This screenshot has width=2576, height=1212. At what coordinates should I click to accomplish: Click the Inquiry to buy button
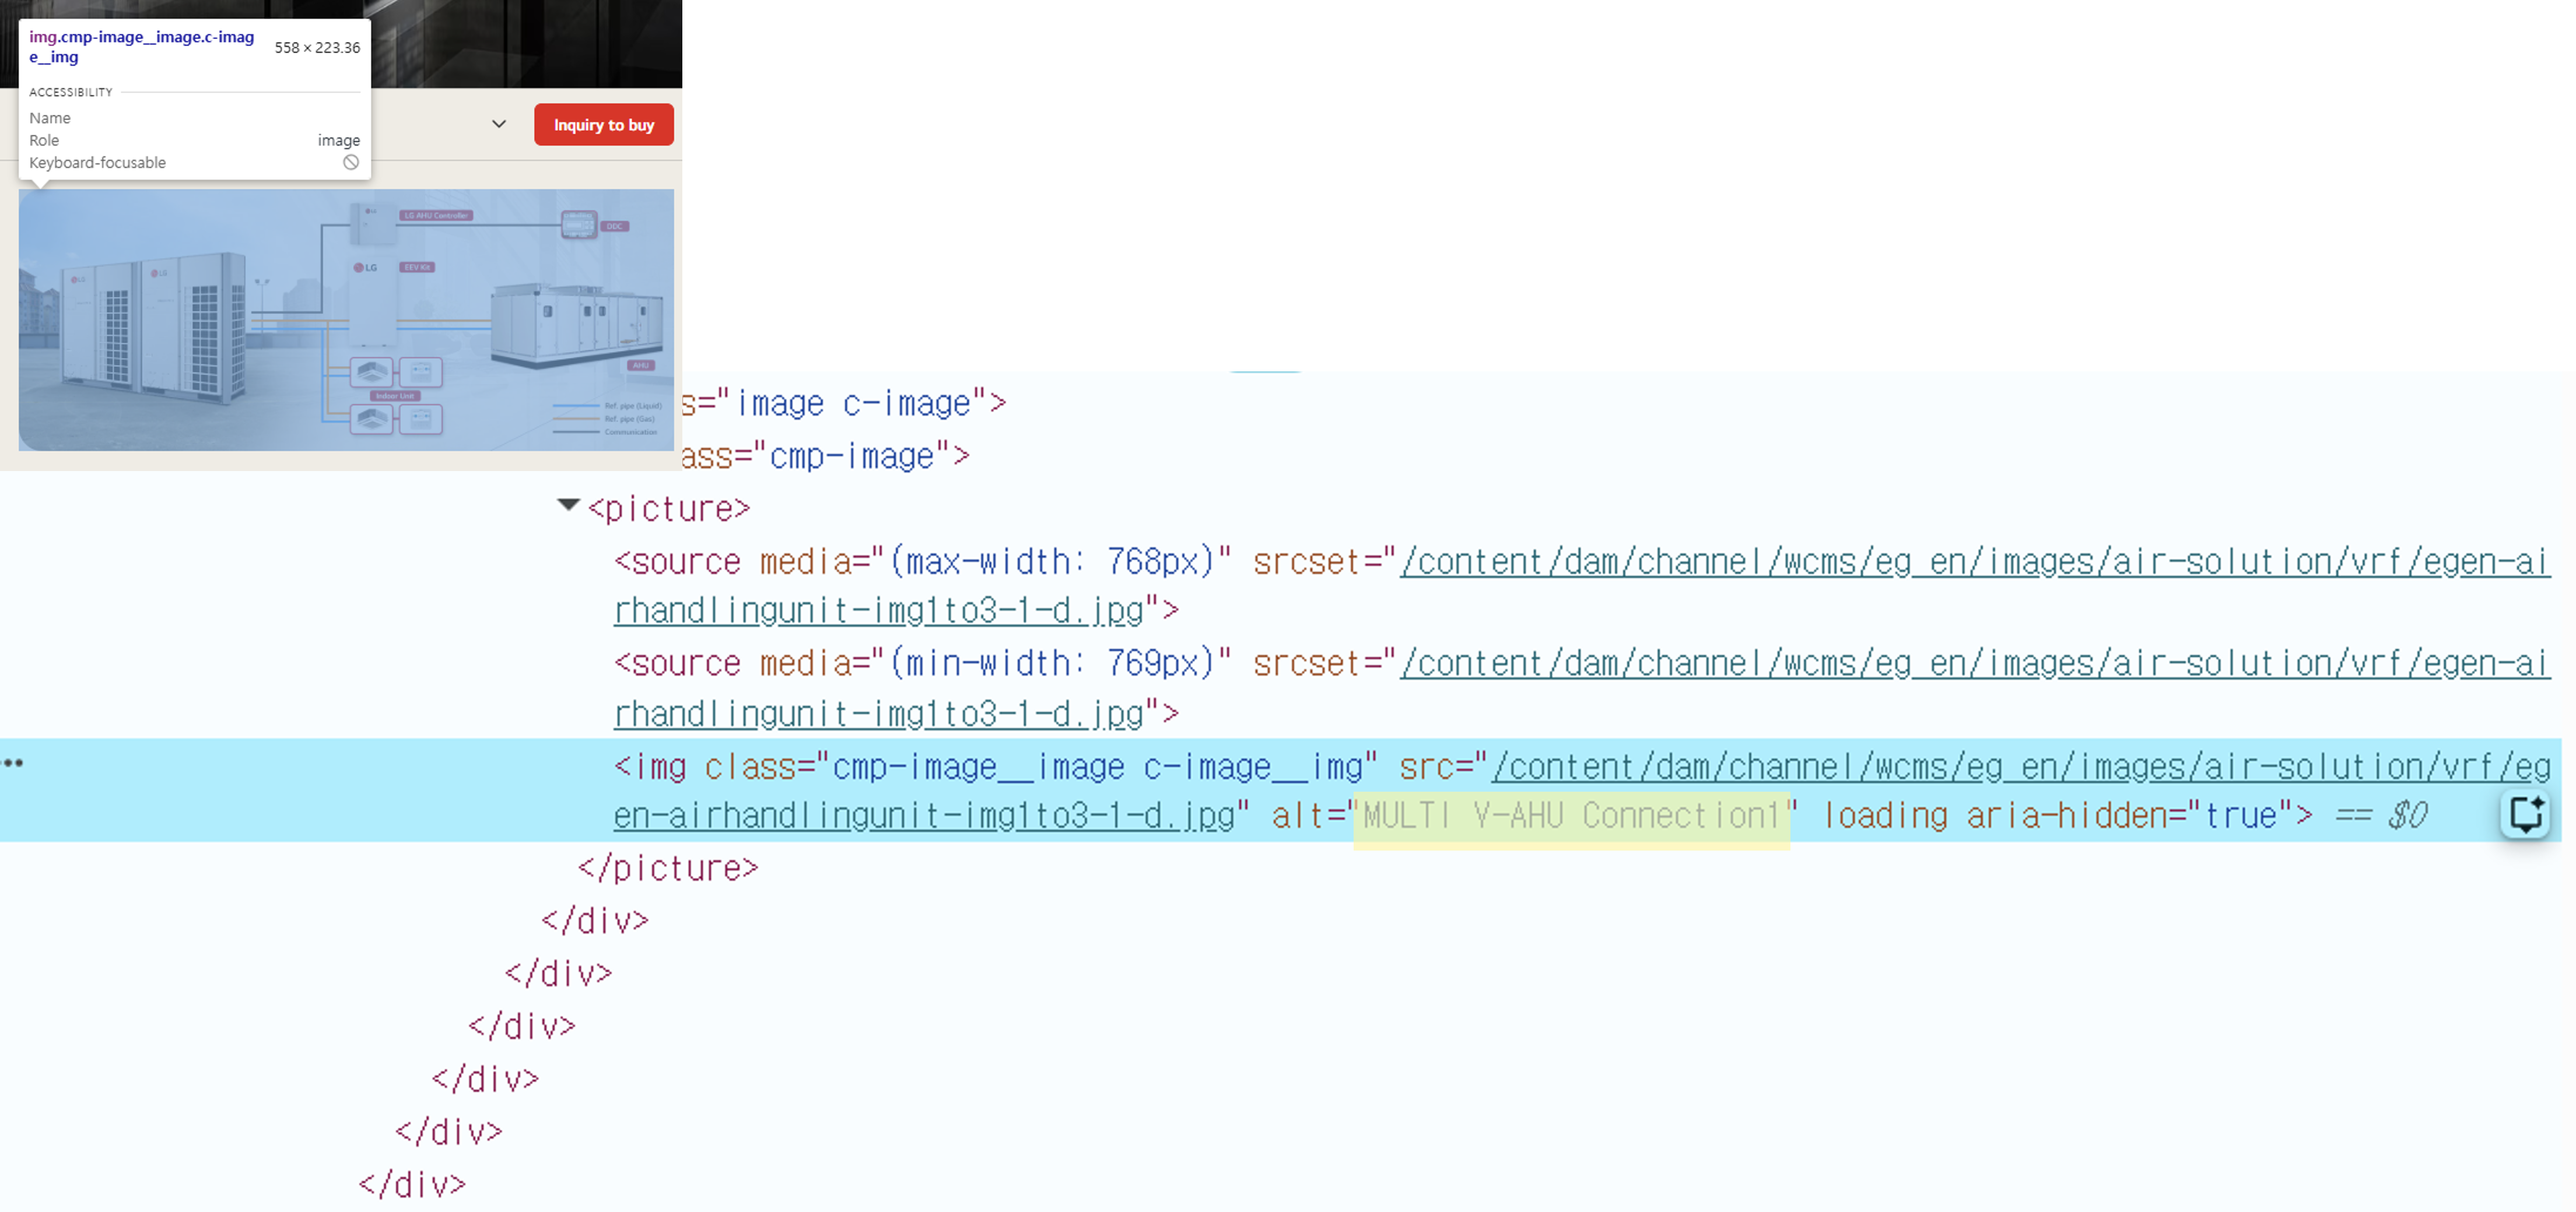coord(603,124)
